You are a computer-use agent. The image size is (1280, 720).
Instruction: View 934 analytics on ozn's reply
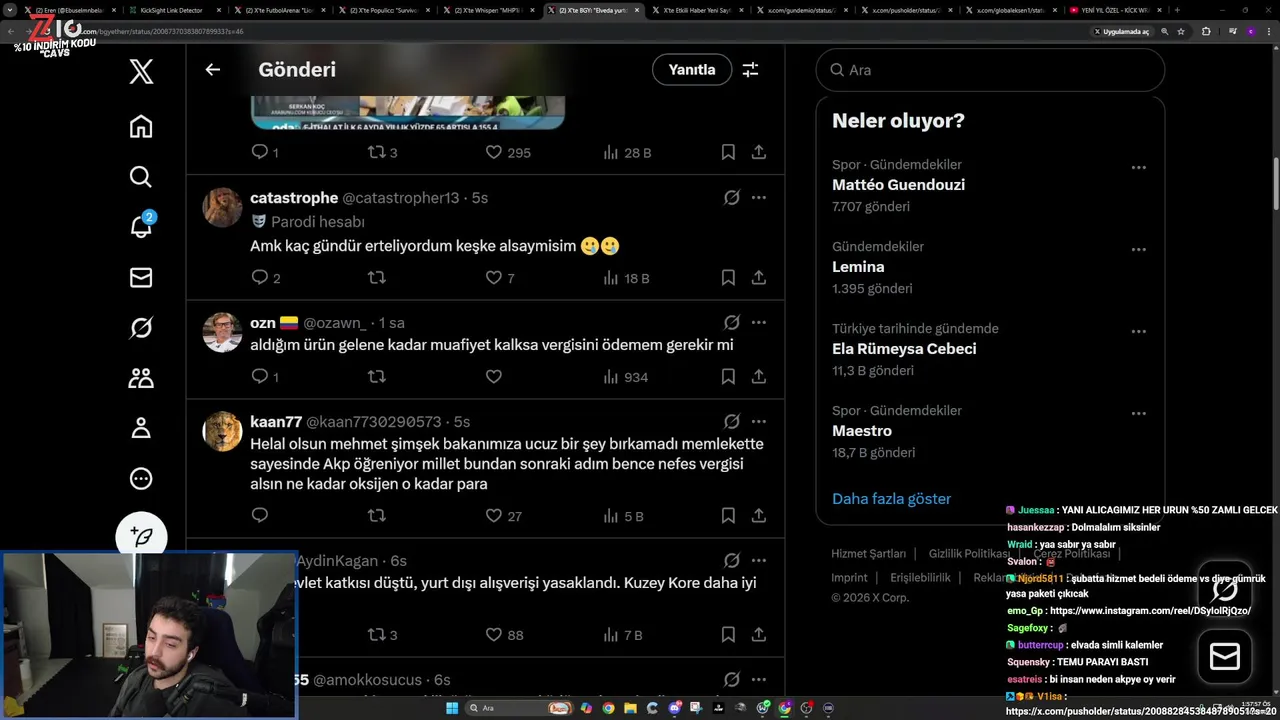tap(626, 377)
